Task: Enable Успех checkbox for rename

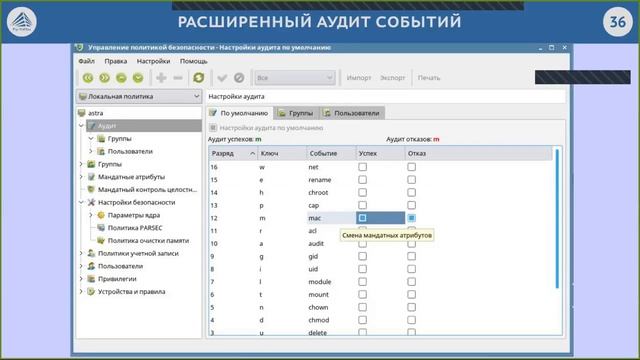Action: click(362, 180)
